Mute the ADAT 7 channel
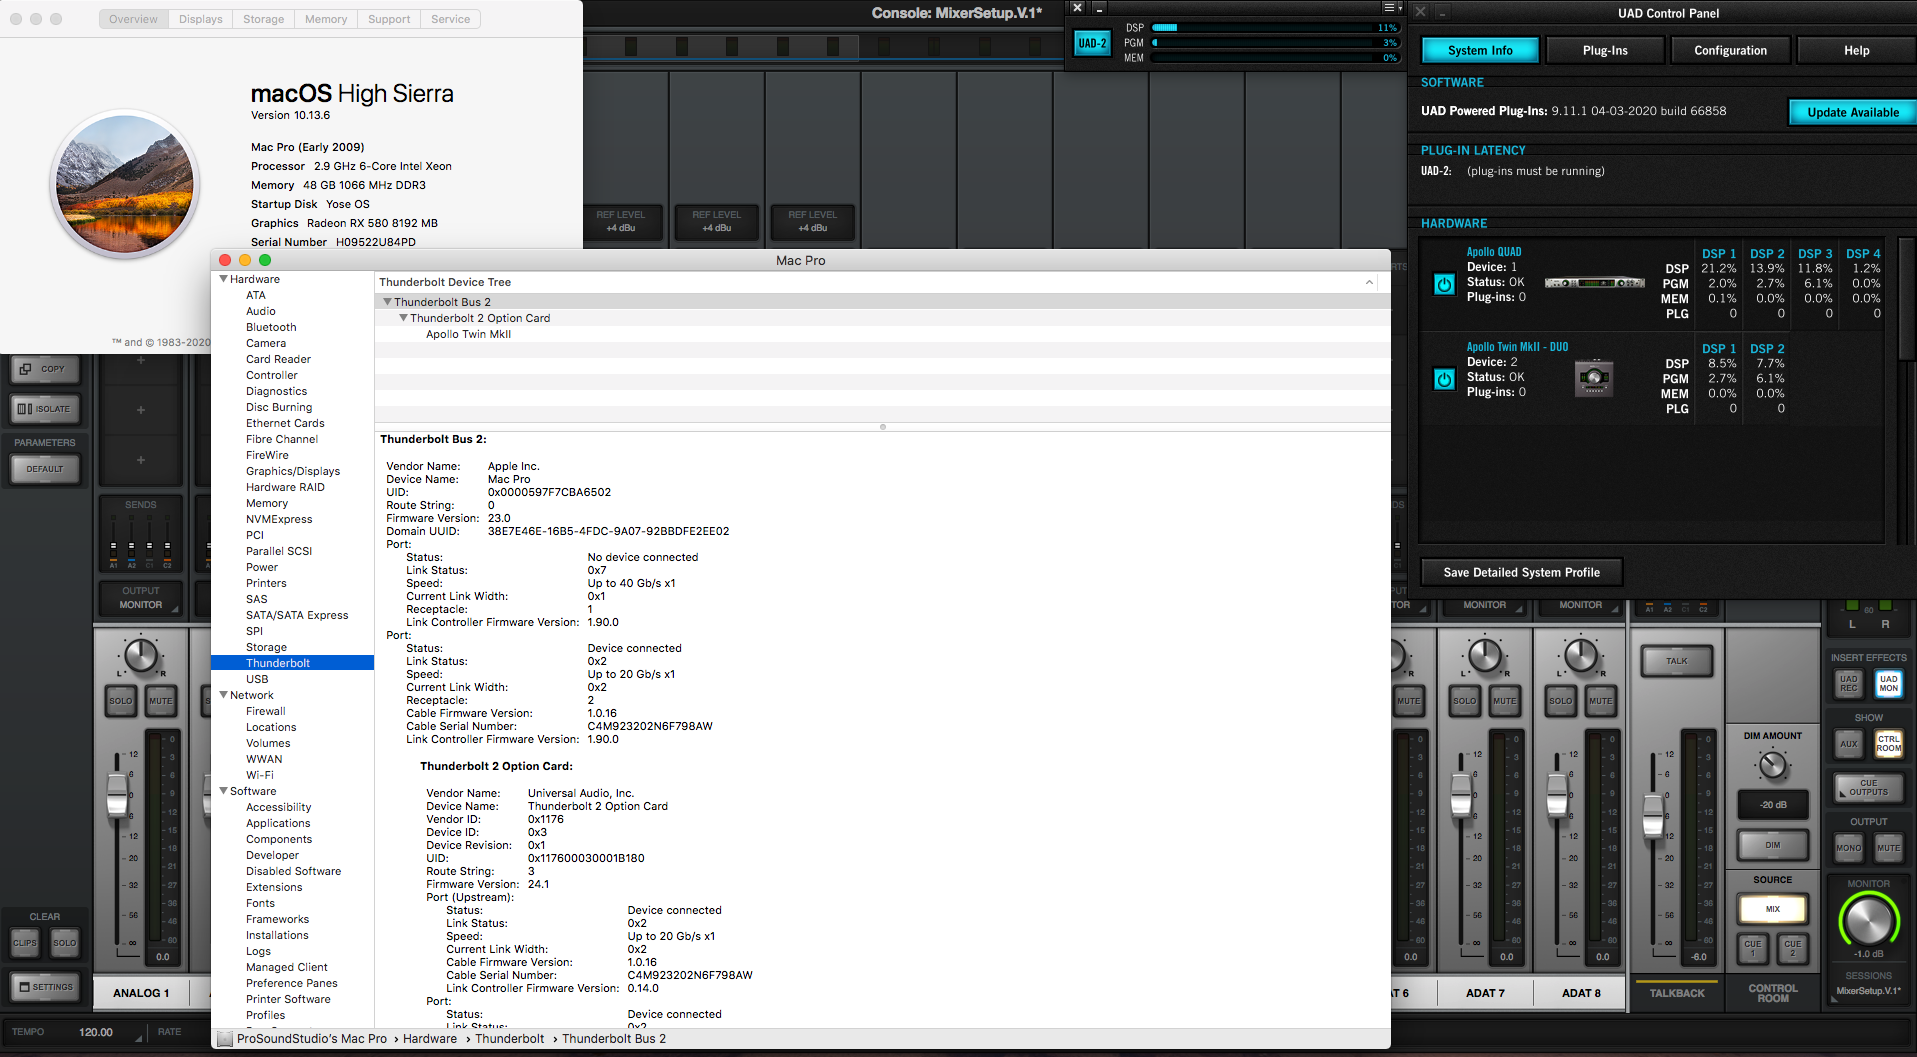 coord(1505,701)
